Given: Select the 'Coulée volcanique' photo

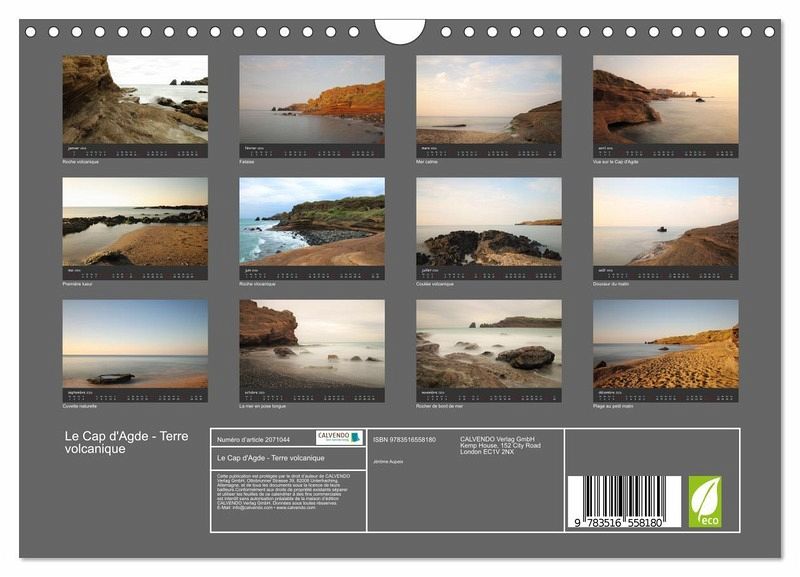Looking at the screenshot, I should [489, 221].
